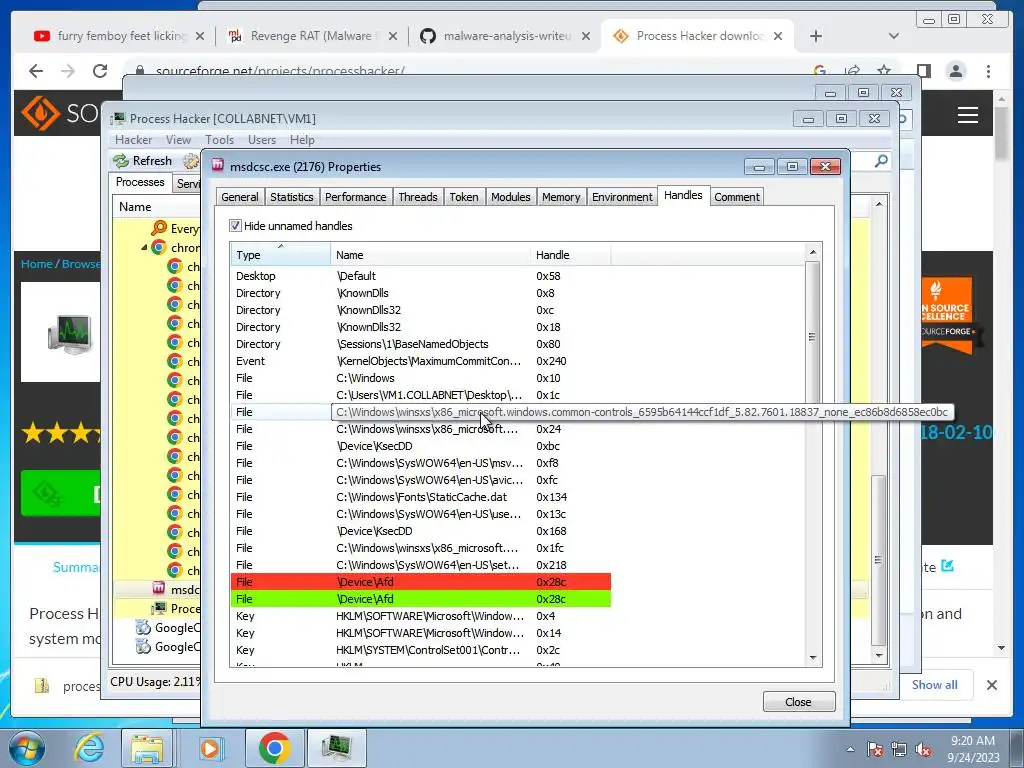Click the options gear icon beside Refresh
1024x768 pixels.
pos(191,161)
